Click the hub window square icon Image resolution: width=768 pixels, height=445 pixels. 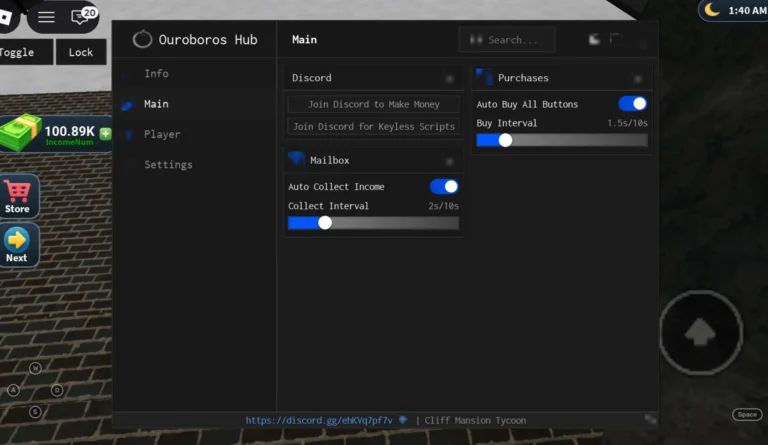click(616, 39)
